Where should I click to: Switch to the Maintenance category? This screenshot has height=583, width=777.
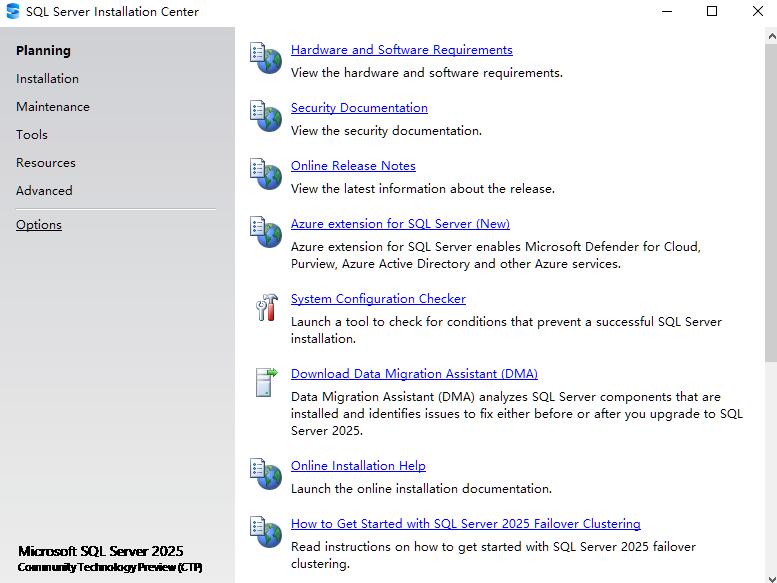(53, 106)
